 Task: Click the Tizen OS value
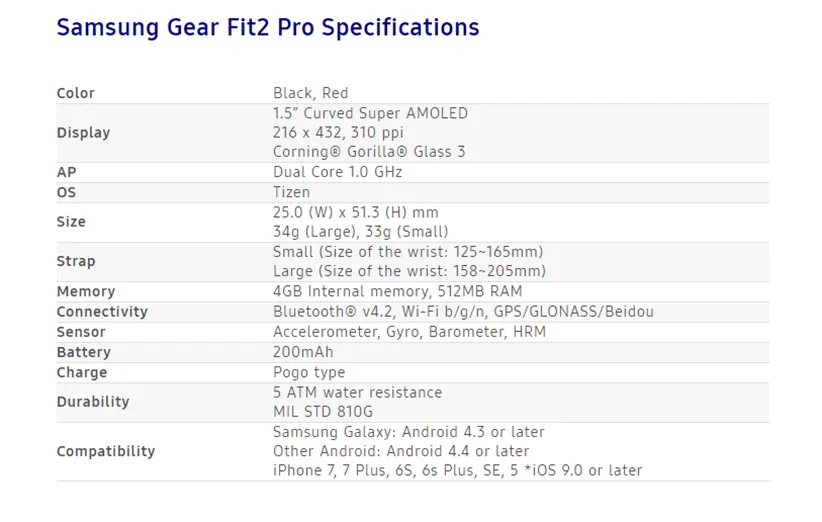point(291,192)
